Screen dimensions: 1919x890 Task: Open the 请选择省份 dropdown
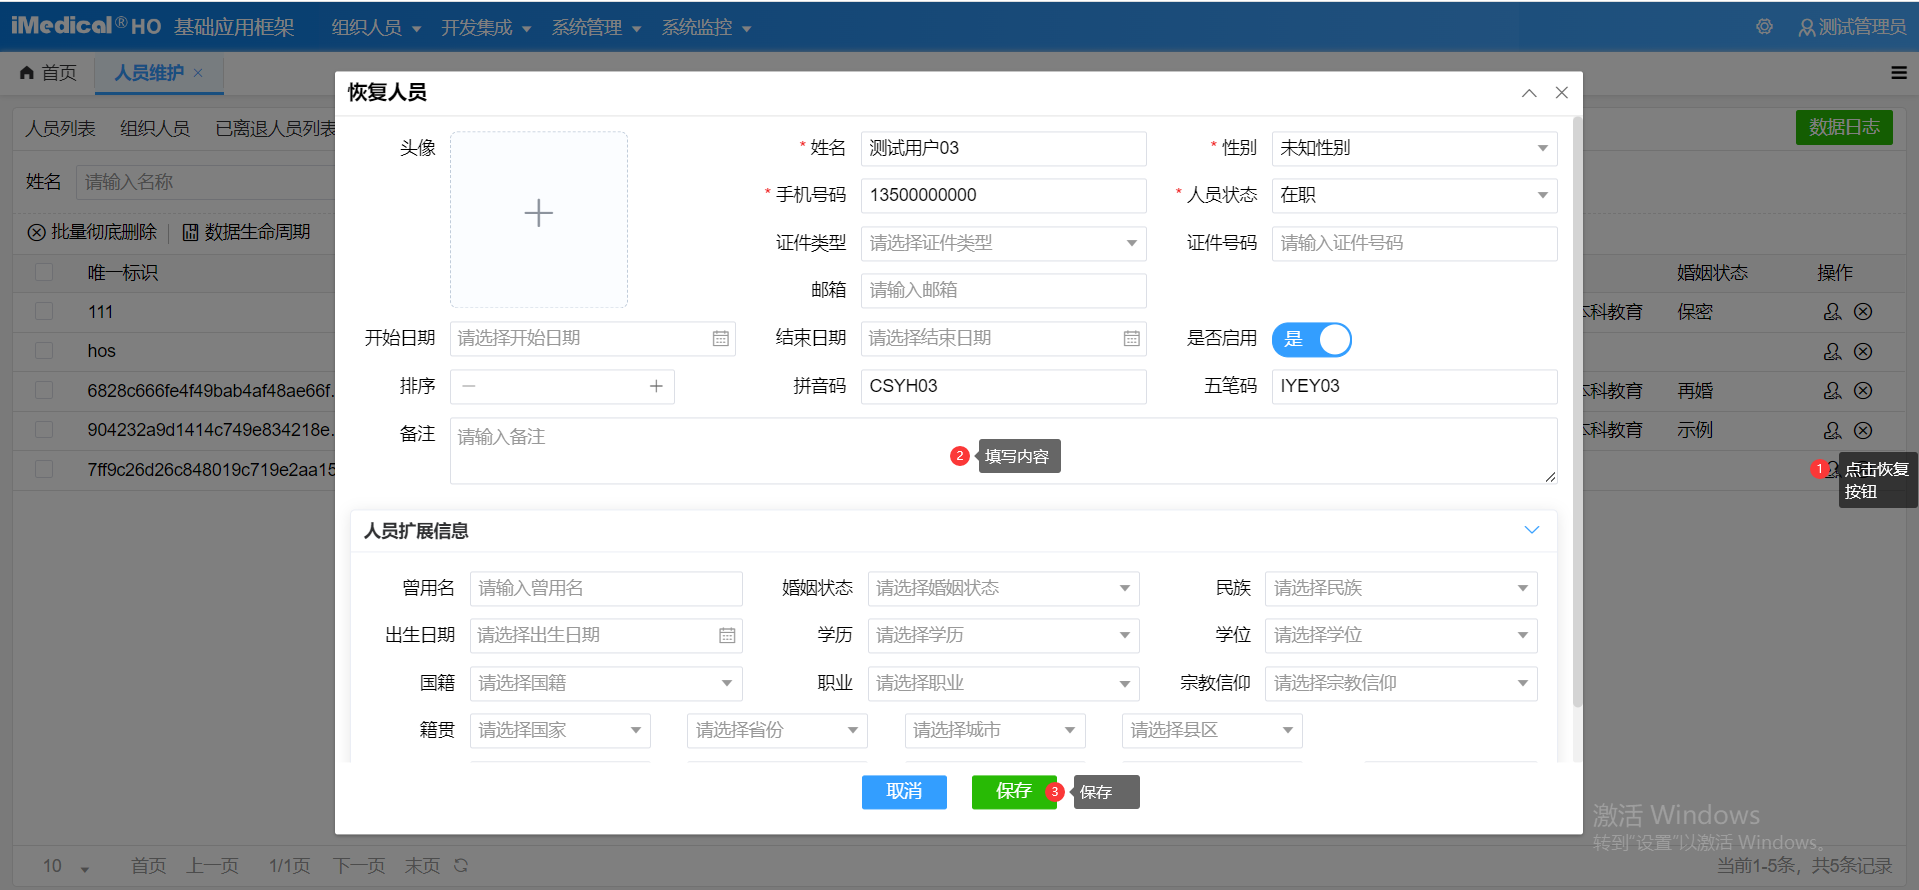tap(777, 730)
